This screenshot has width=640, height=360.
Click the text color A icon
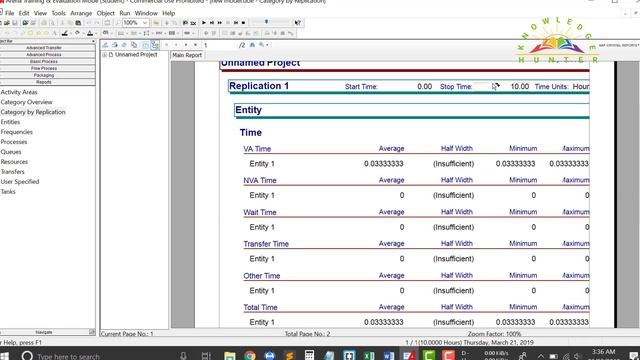(x=90, y=33)
